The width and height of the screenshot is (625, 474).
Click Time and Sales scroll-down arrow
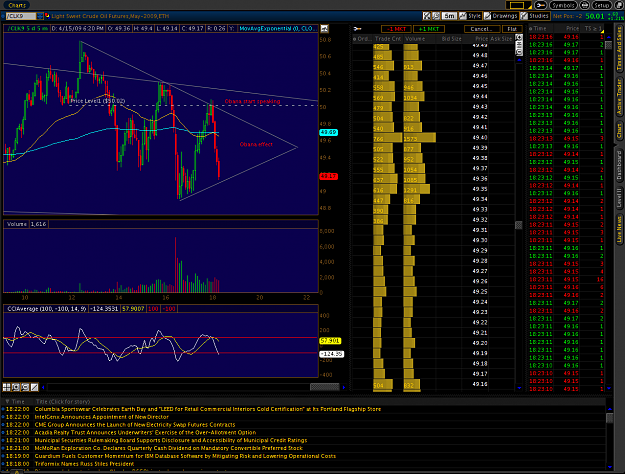click(x=609, y=387)
